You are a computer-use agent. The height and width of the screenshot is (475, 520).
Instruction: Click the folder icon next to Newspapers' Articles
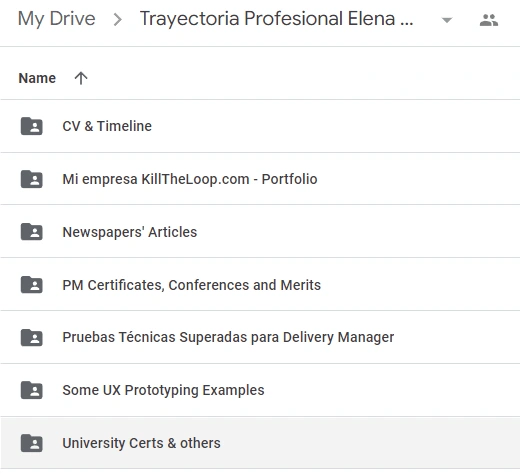pos(32,232)
